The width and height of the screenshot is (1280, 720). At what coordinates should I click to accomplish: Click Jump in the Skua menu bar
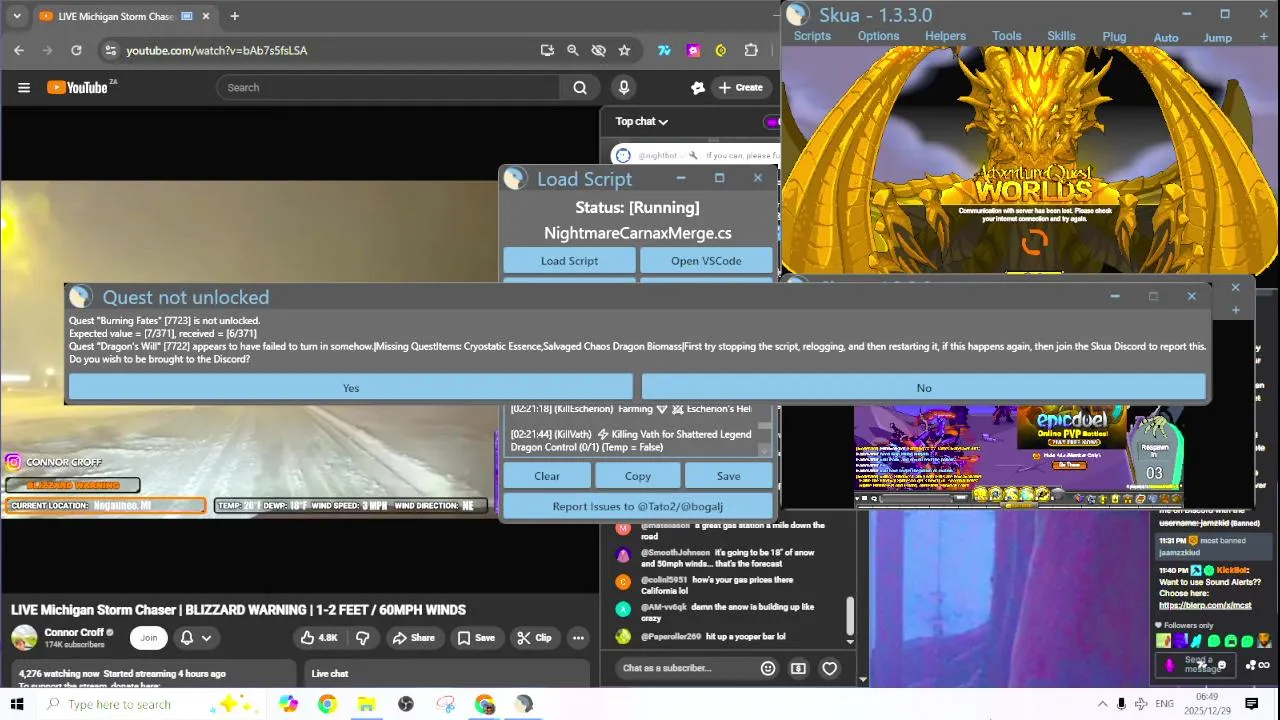(x=1217, y=38)
